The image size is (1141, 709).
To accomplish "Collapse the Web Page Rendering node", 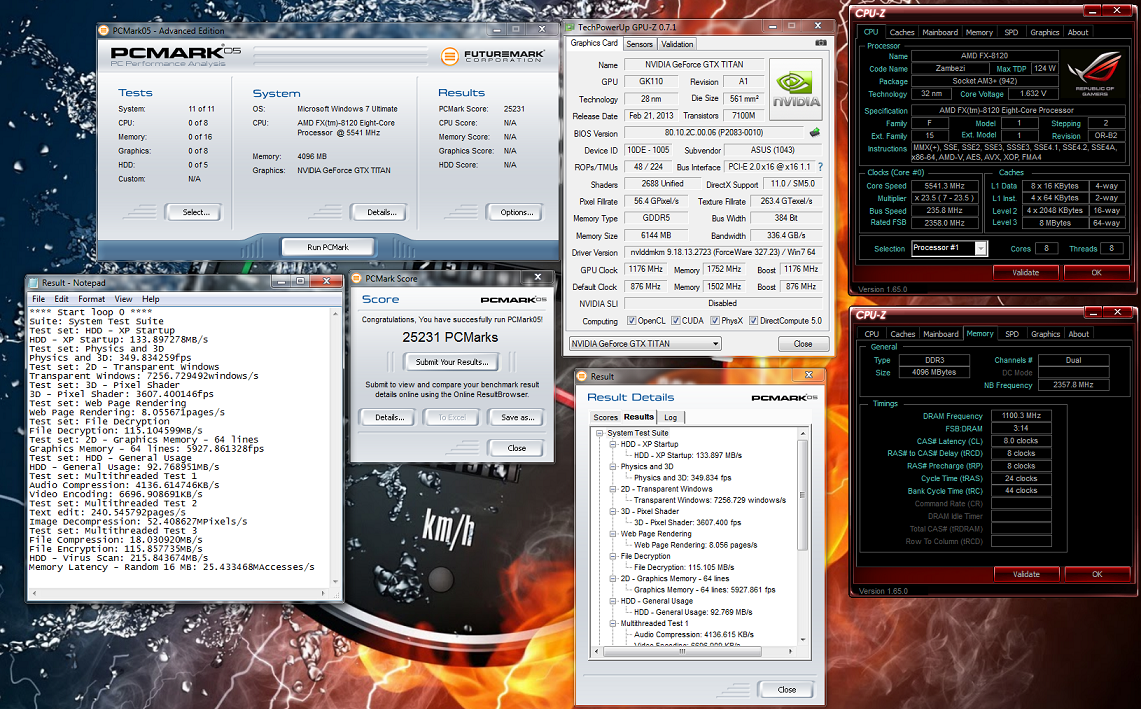I will 613,534.
